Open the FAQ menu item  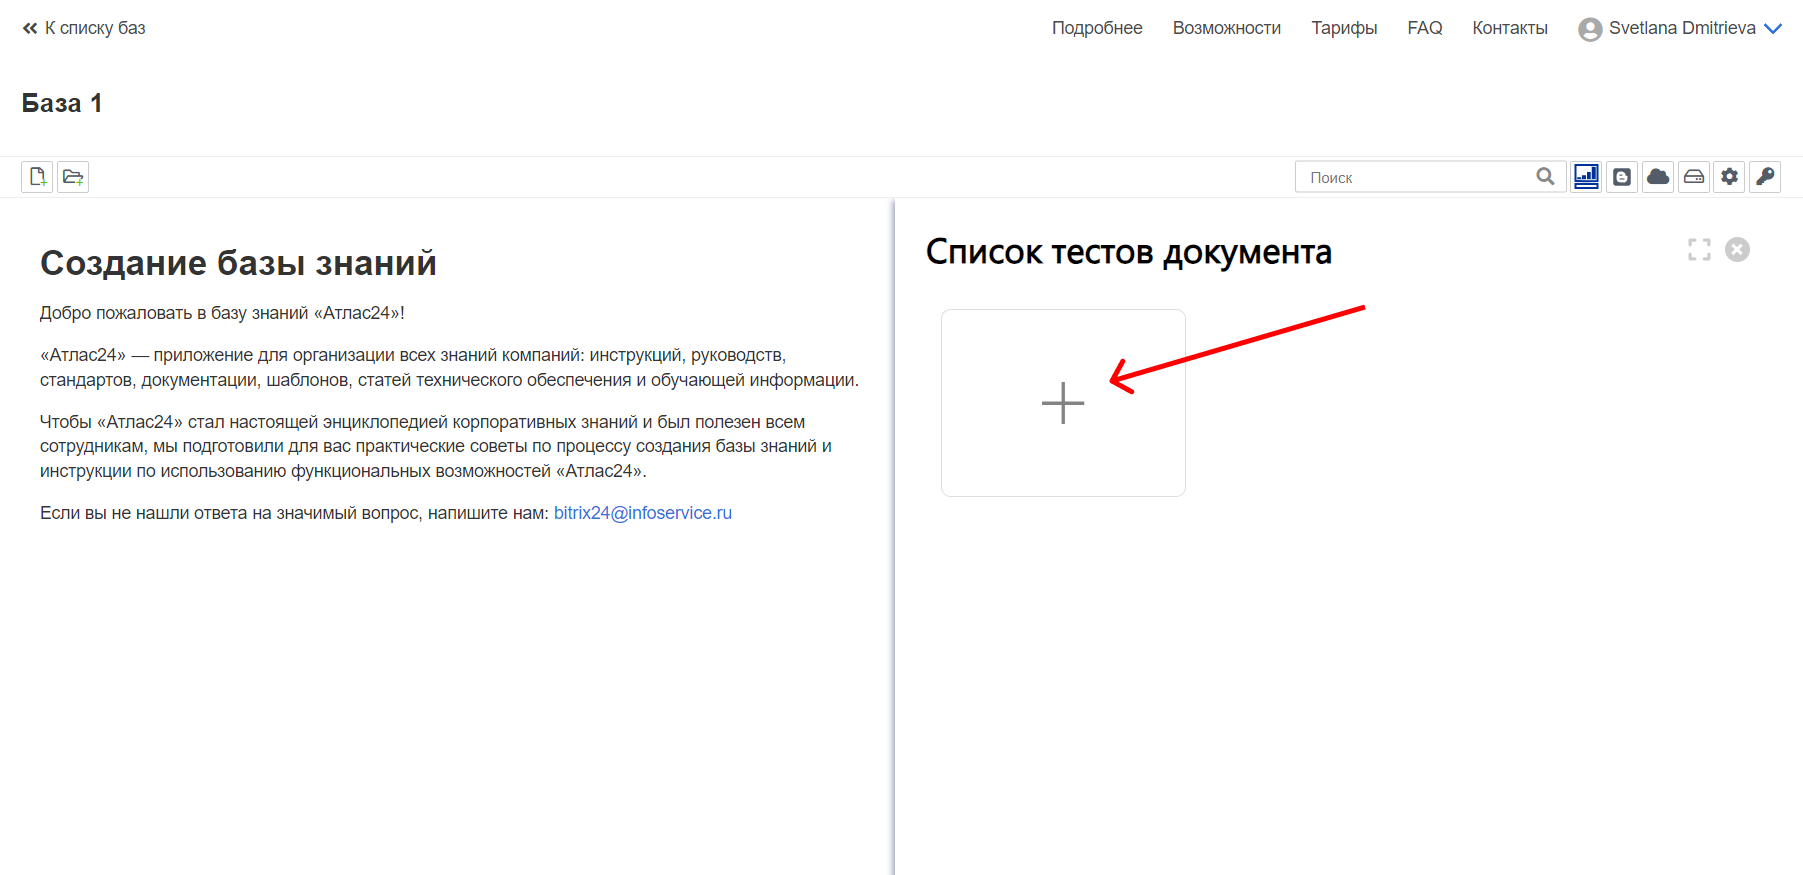pyautogui.click(x=1425, y=28)
